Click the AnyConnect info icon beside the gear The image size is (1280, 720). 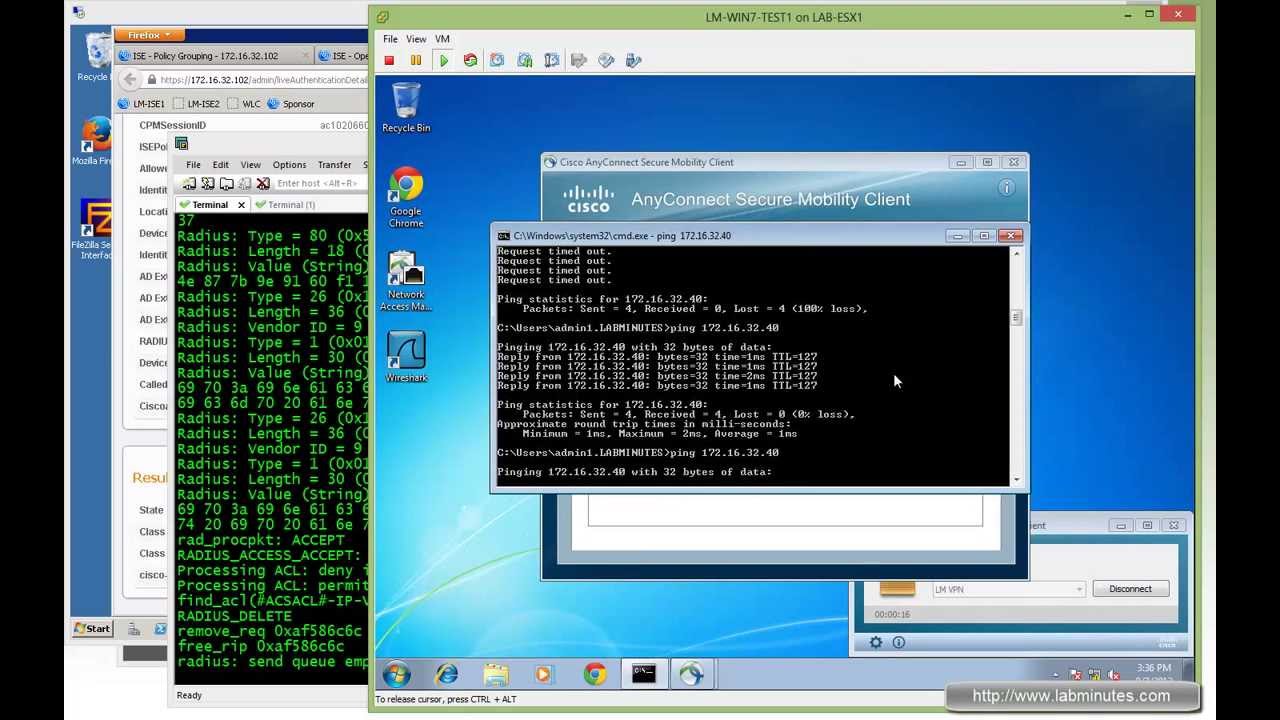[898, 642]
